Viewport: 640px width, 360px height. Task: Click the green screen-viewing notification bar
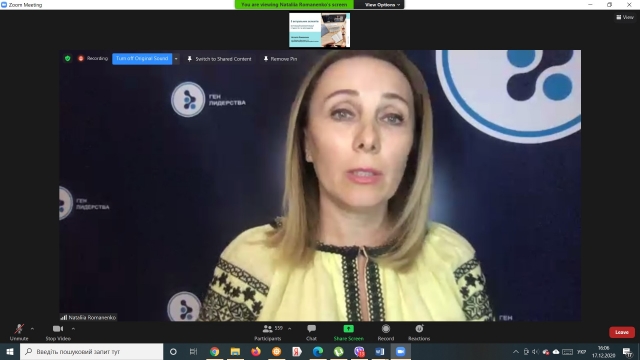coord(294,4)
